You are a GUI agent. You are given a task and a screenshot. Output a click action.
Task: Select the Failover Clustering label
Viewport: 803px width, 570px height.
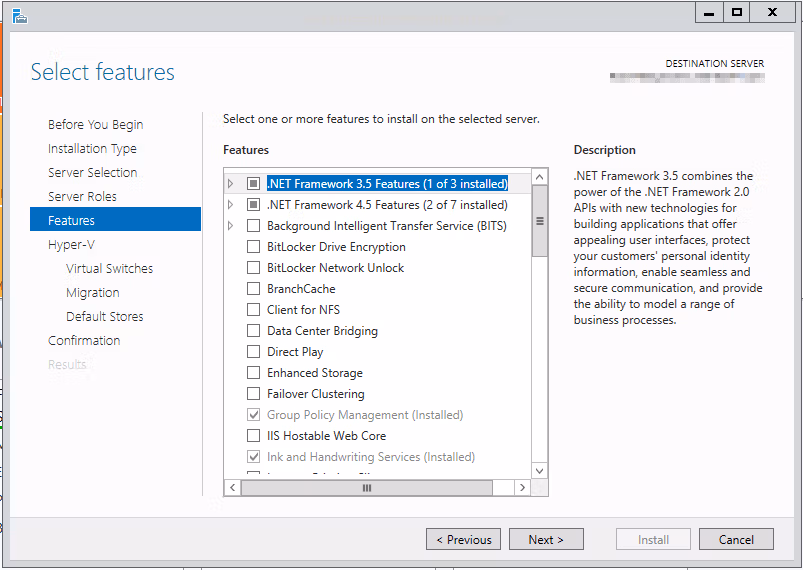315,394
